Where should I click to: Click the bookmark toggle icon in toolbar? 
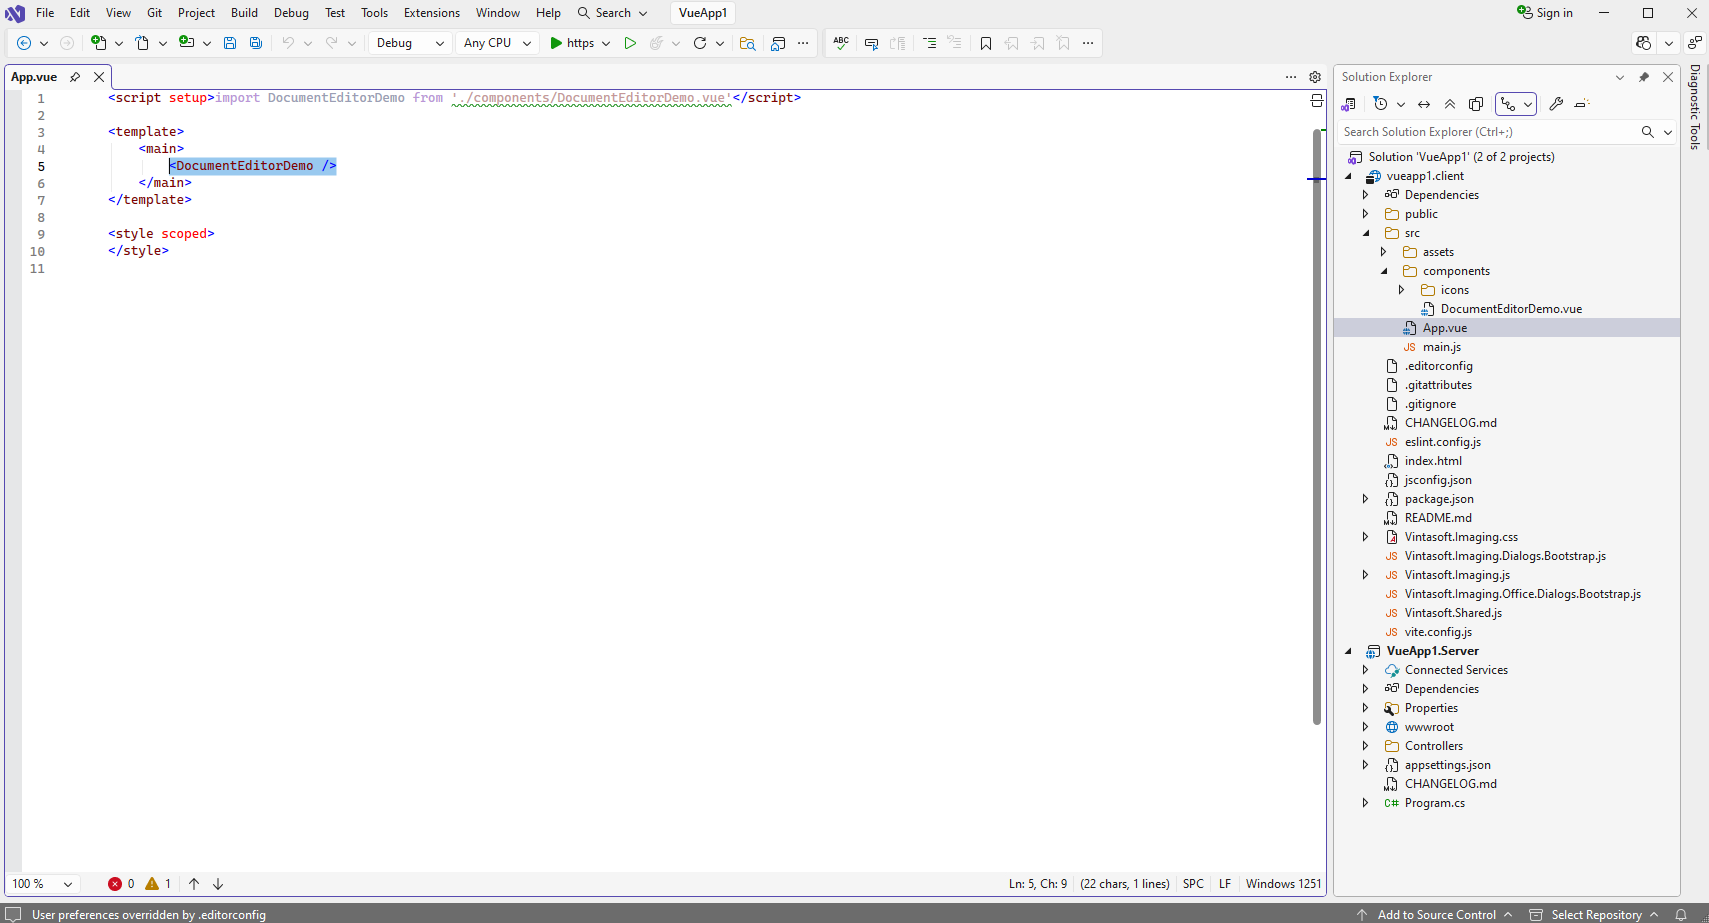986,43
